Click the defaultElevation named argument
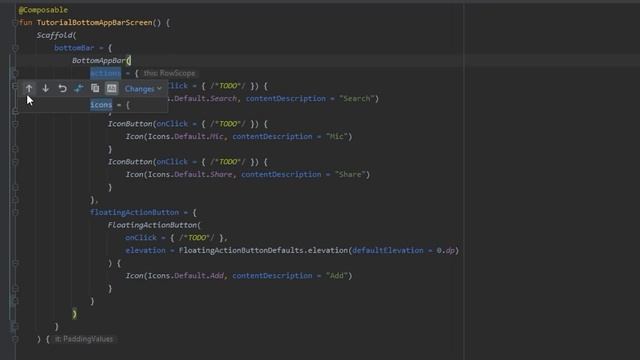The width and height of the screenshot is (640, 360). tap(387, 250)
